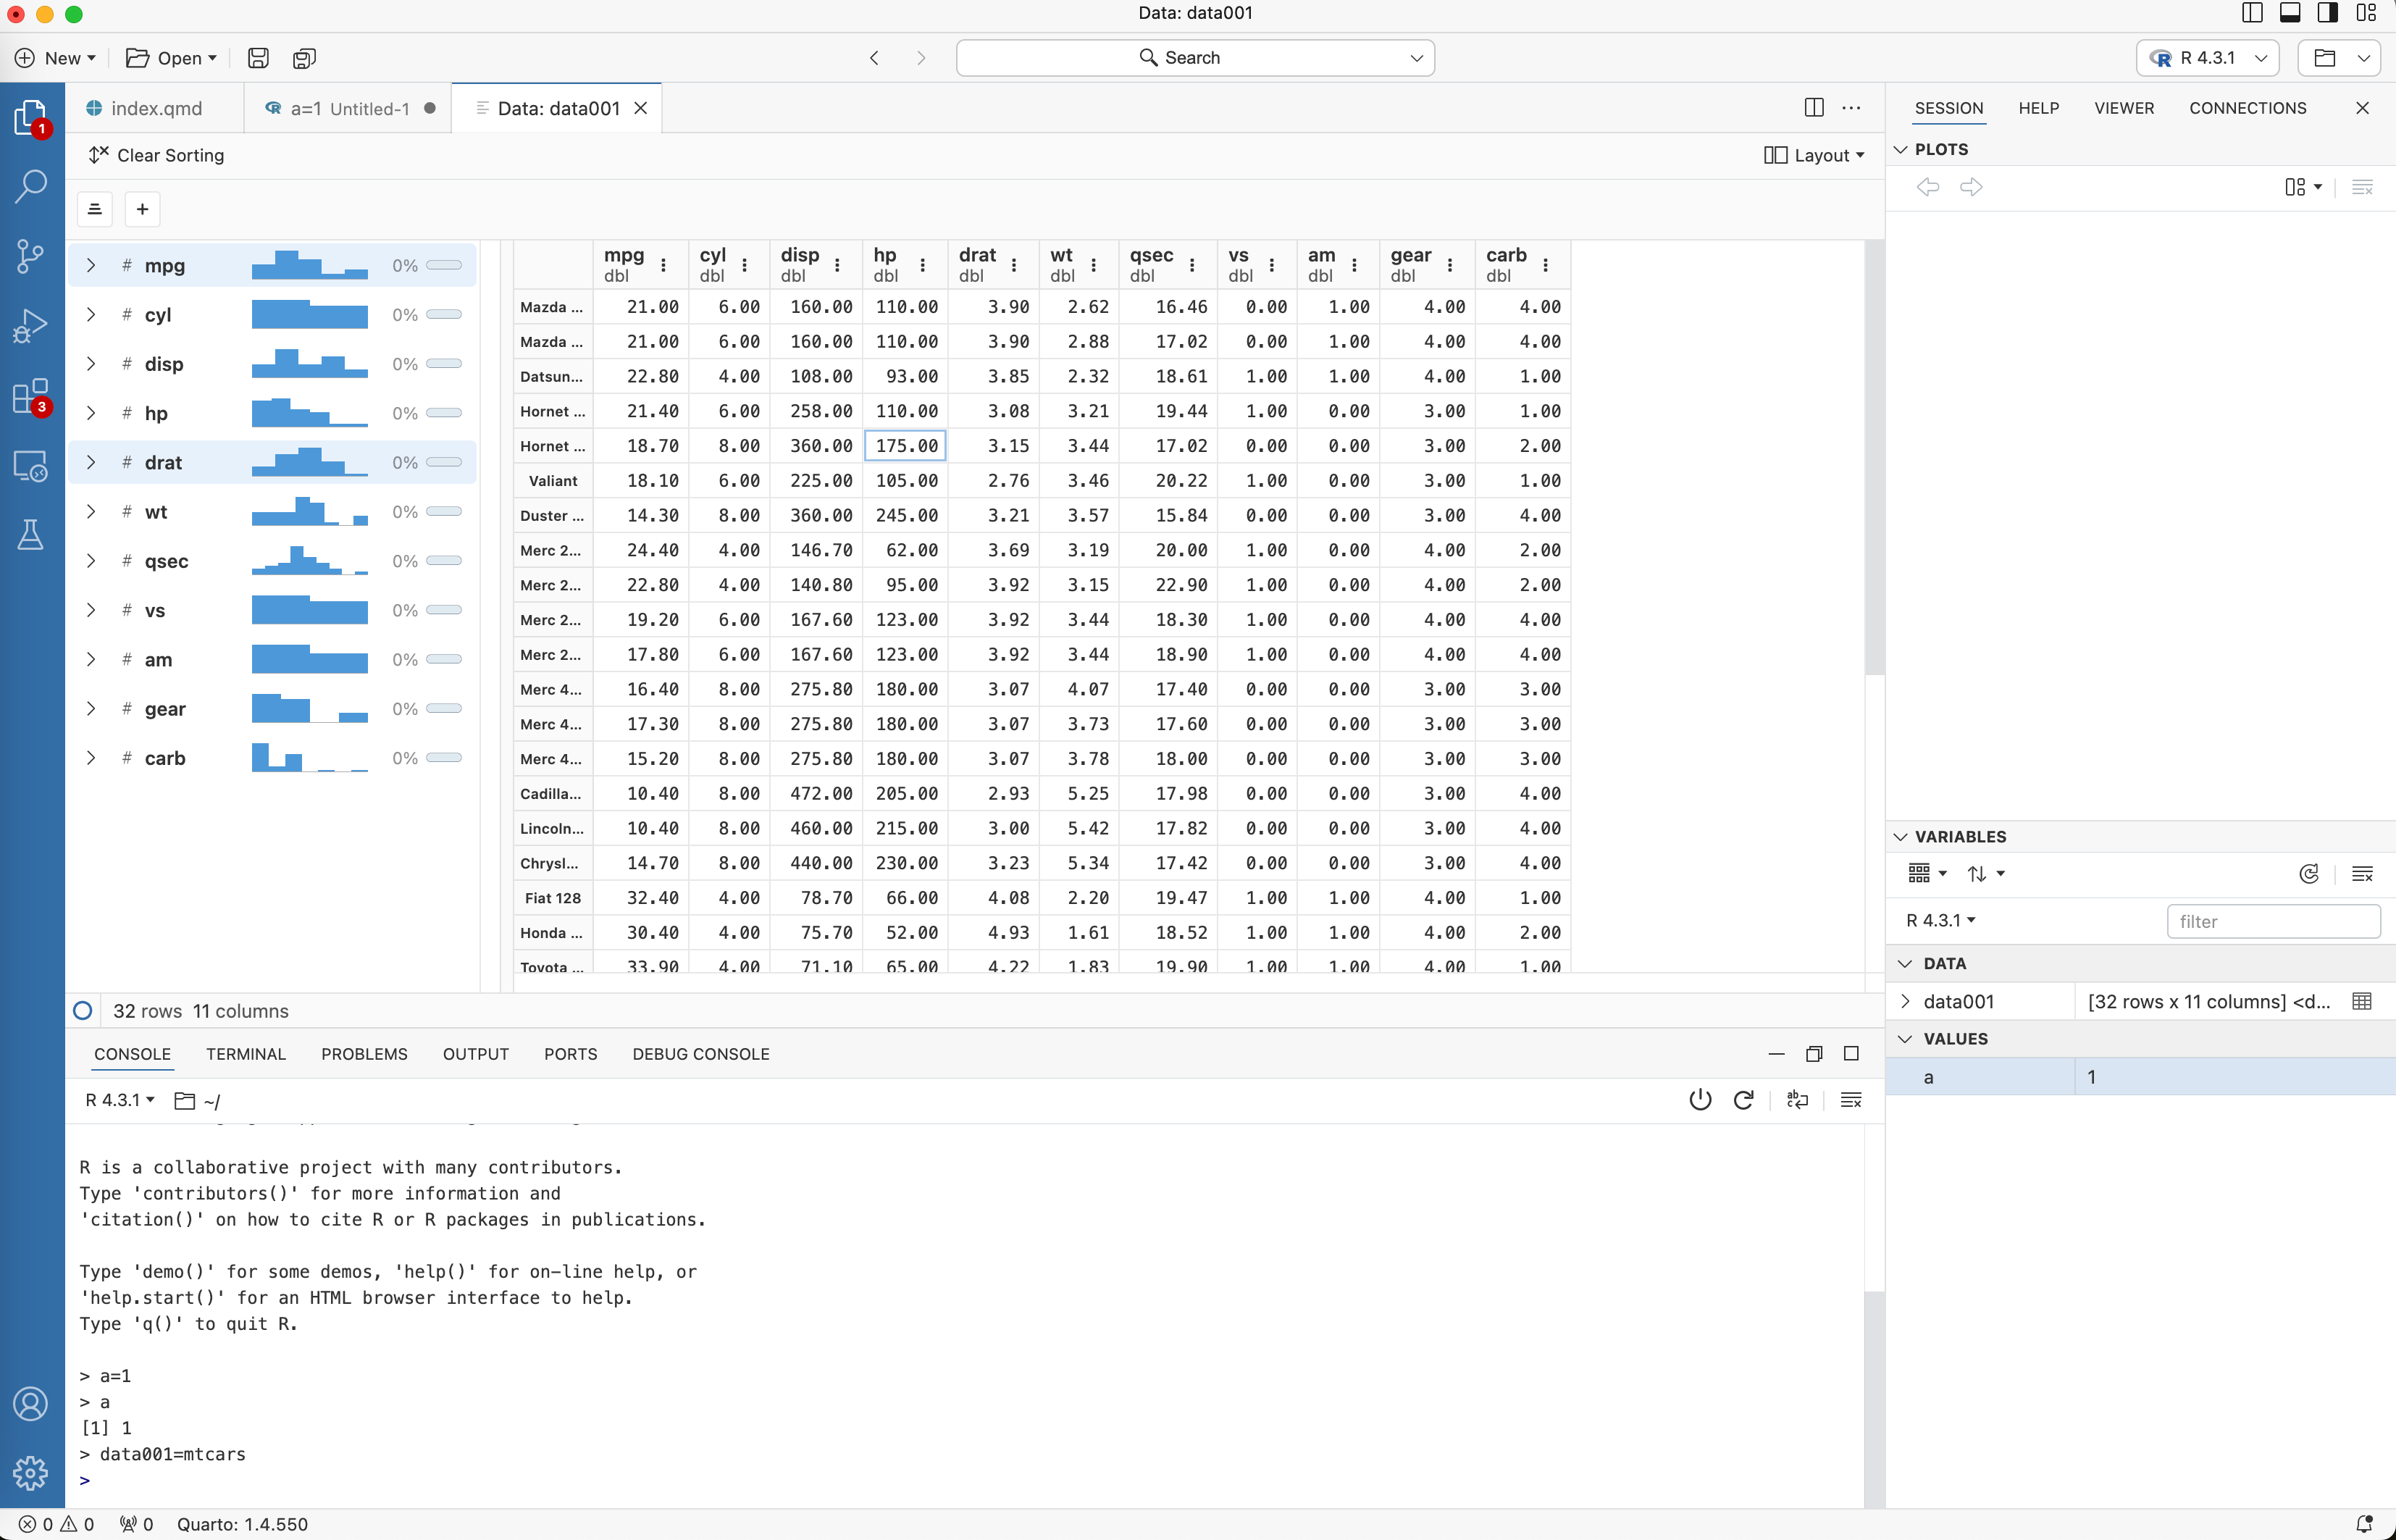Open the Extensions view in the activity bar

tap(31, 396)
